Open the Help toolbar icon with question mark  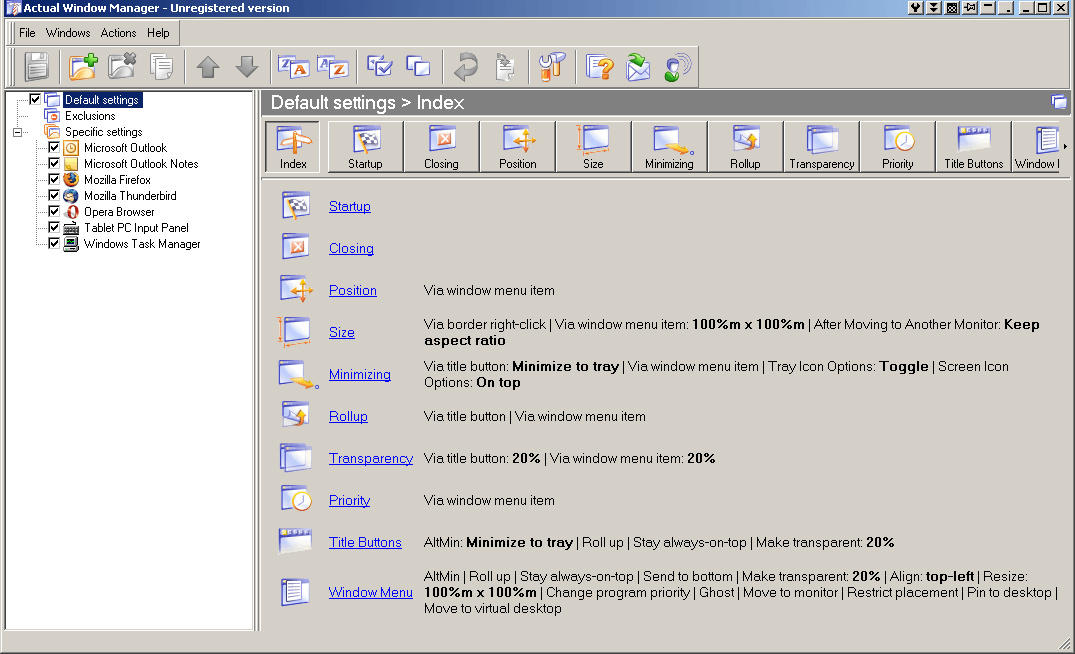[598, 67]
